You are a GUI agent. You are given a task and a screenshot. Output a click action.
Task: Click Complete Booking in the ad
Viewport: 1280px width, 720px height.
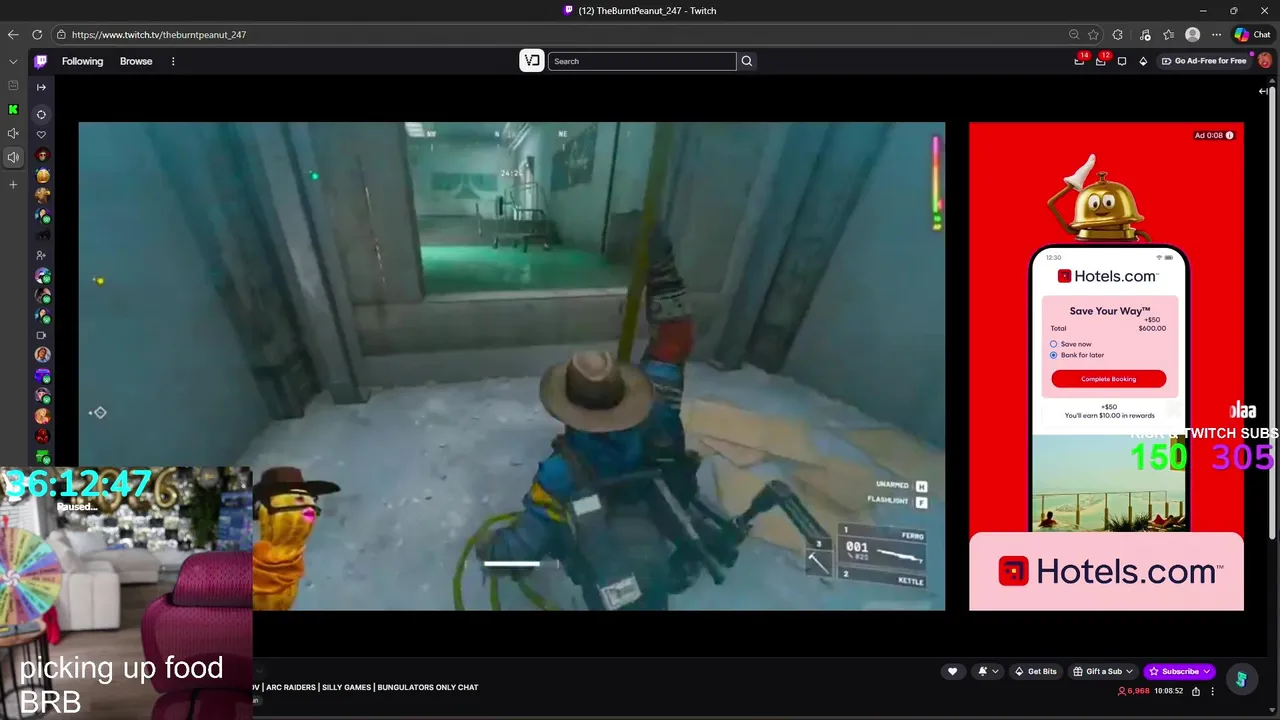[1108, 379]
